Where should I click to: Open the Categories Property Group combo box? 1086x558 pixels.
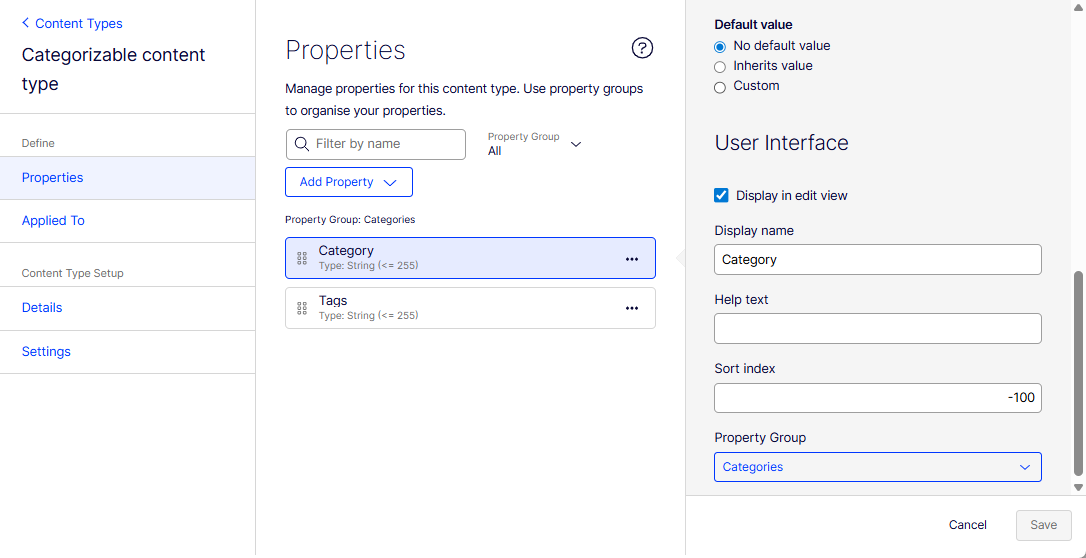pyautogui.click(x=877, y=467)
